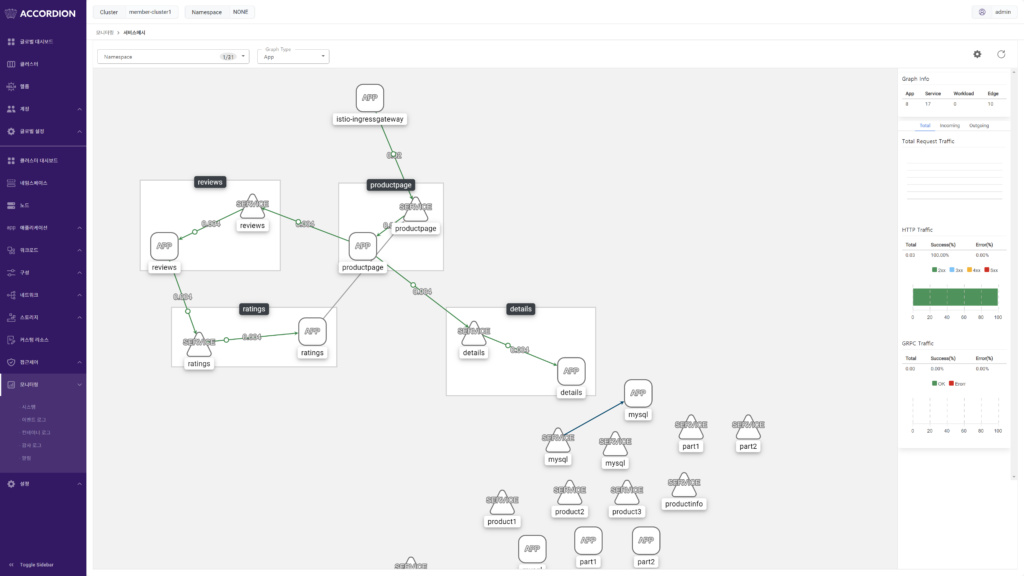Open 컨테이너 로그 submenu item

point(36,432)
